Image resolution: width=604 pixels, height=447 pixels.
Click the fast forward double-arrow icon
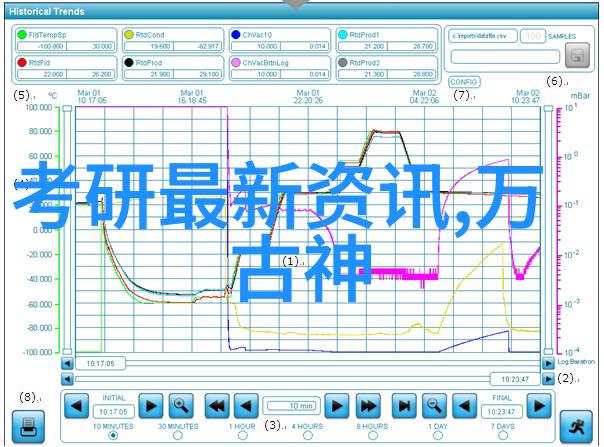click(368, 406)
